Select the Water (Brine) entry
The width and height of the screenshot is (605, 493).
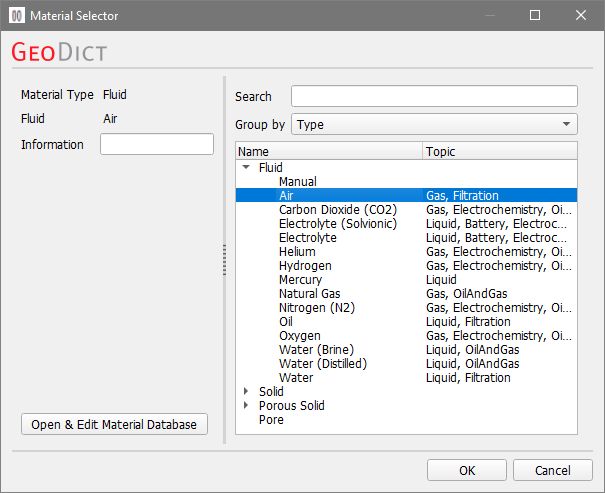pyautogui.click(x=316, y=349)
